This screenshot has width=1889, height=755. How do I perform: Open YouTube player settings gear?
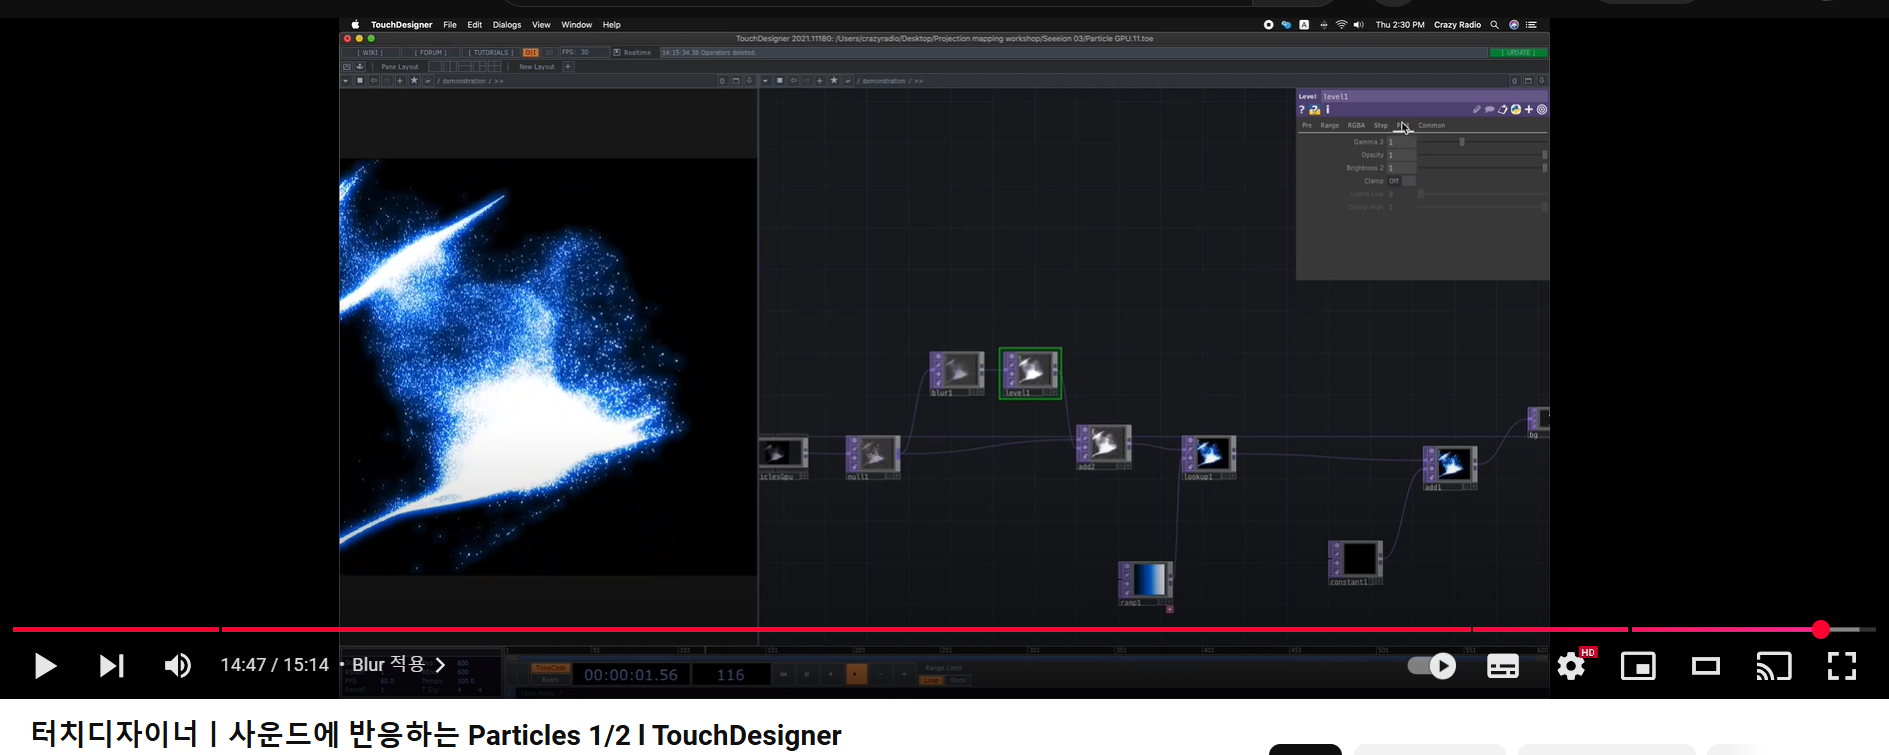[x=1572, y=666]
